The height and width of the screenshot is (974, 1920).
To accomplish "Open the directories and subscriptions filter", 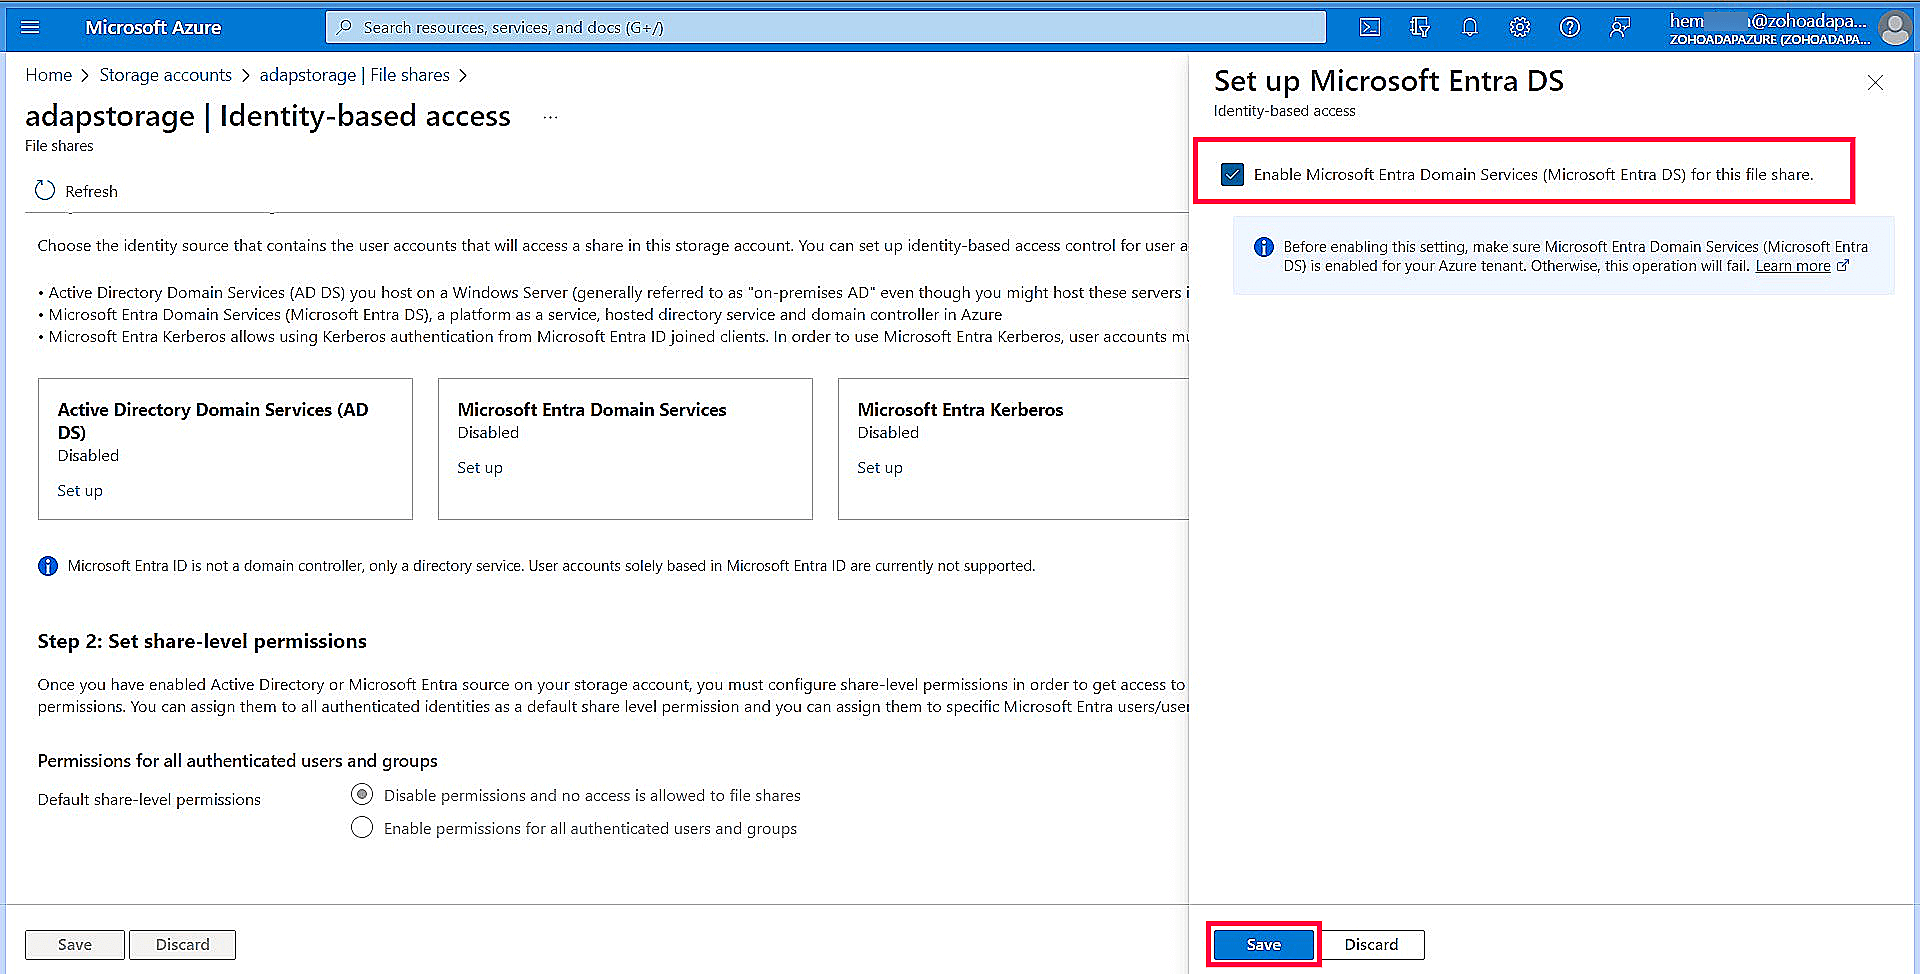I will 1419,27.
